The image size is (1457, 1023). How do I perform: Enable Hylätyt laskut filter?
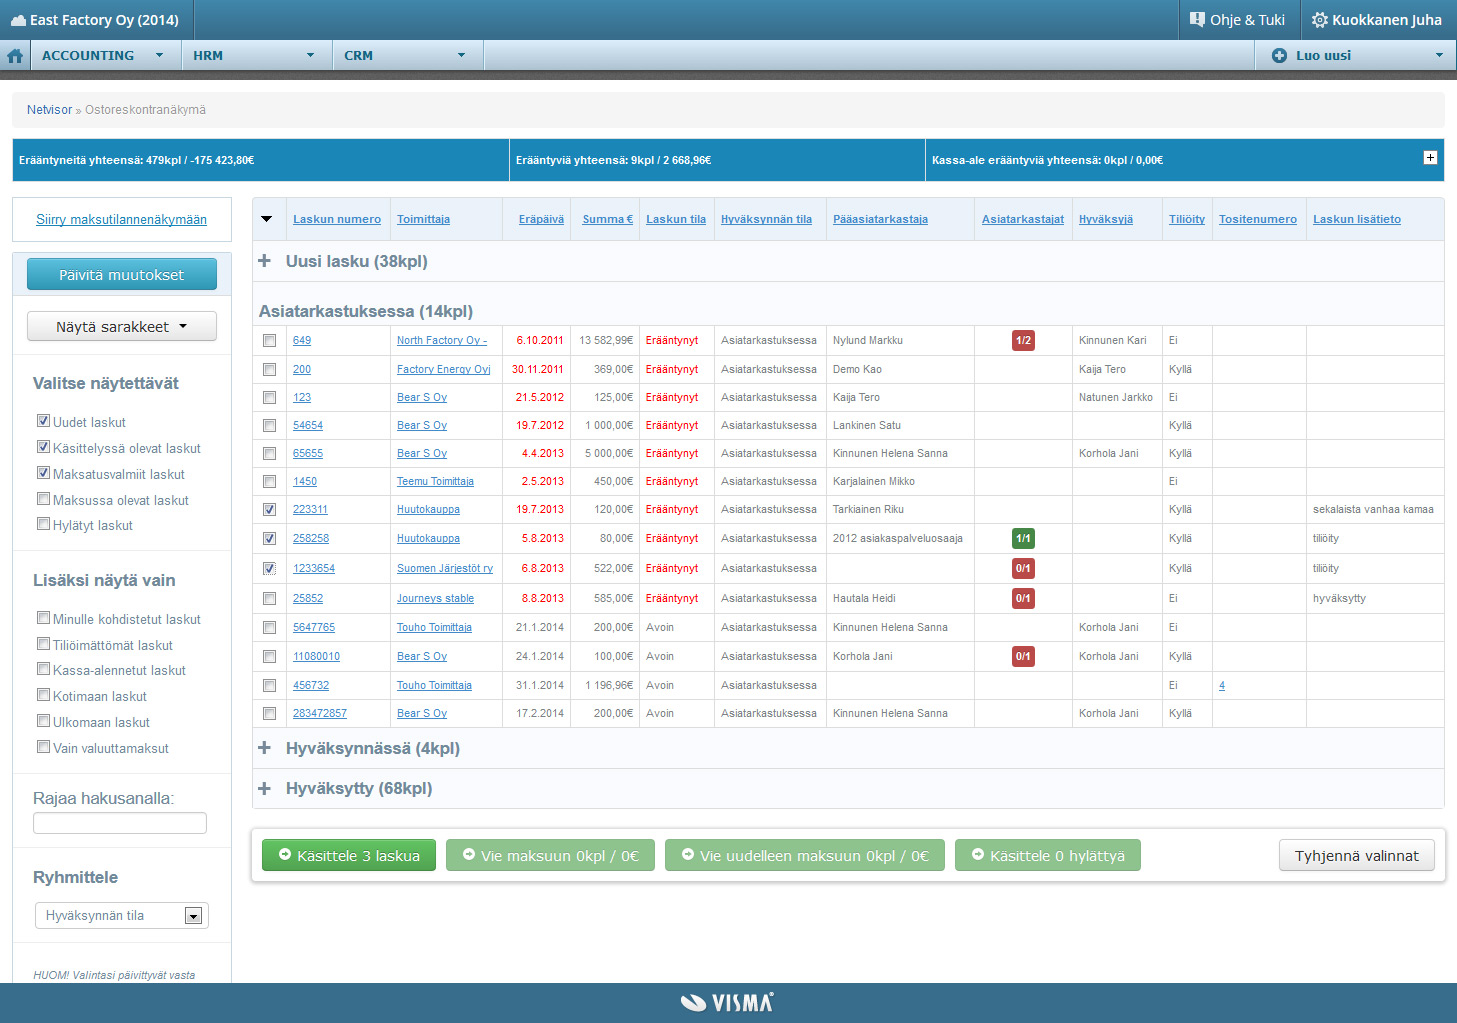pos(43,524)
